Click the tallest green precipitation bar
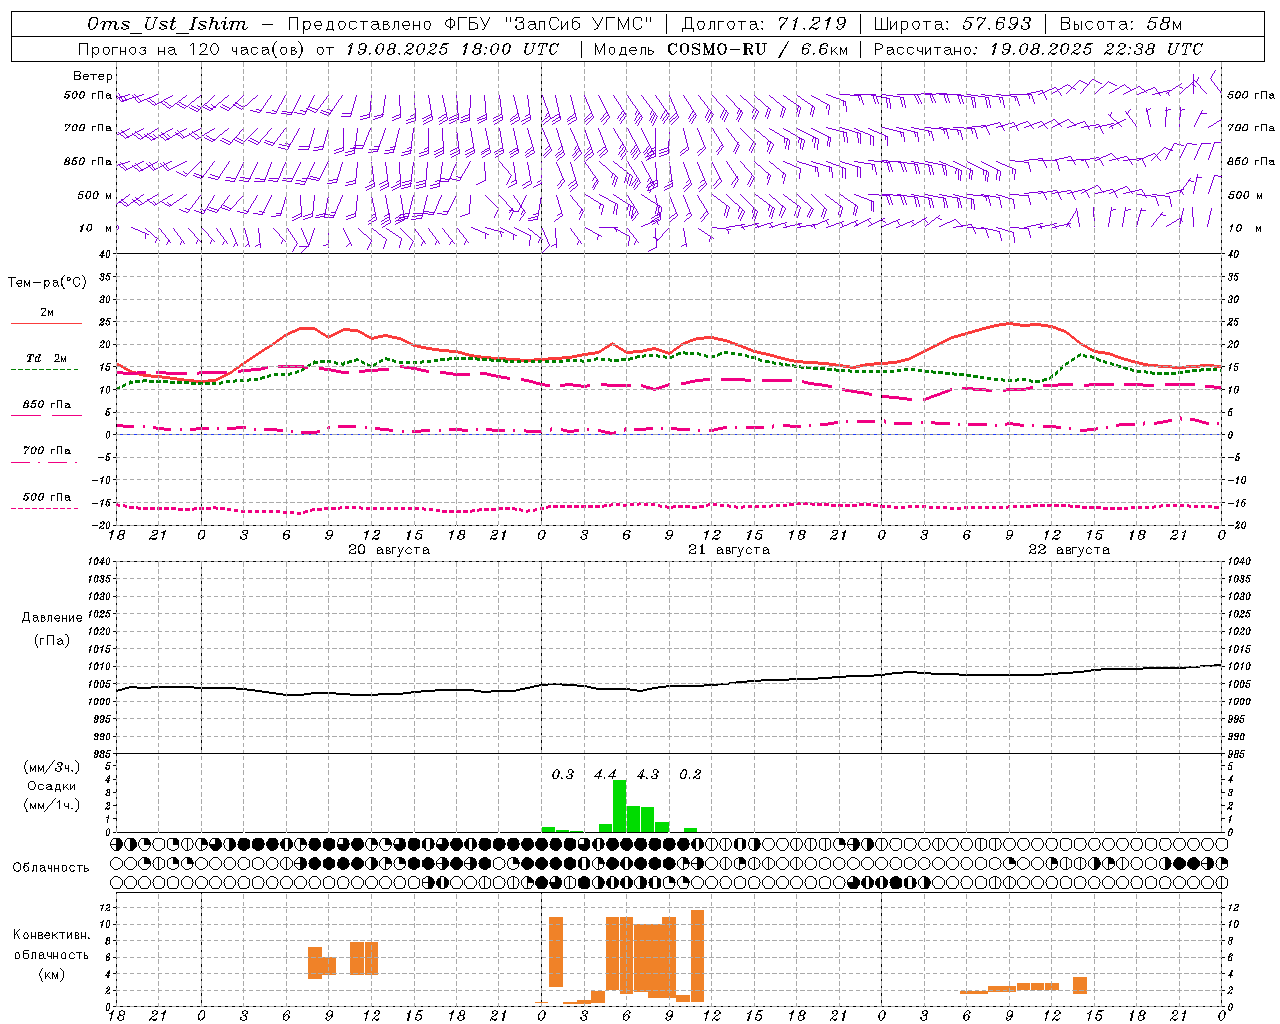The image size is (1280, 1024). point(619,806)
